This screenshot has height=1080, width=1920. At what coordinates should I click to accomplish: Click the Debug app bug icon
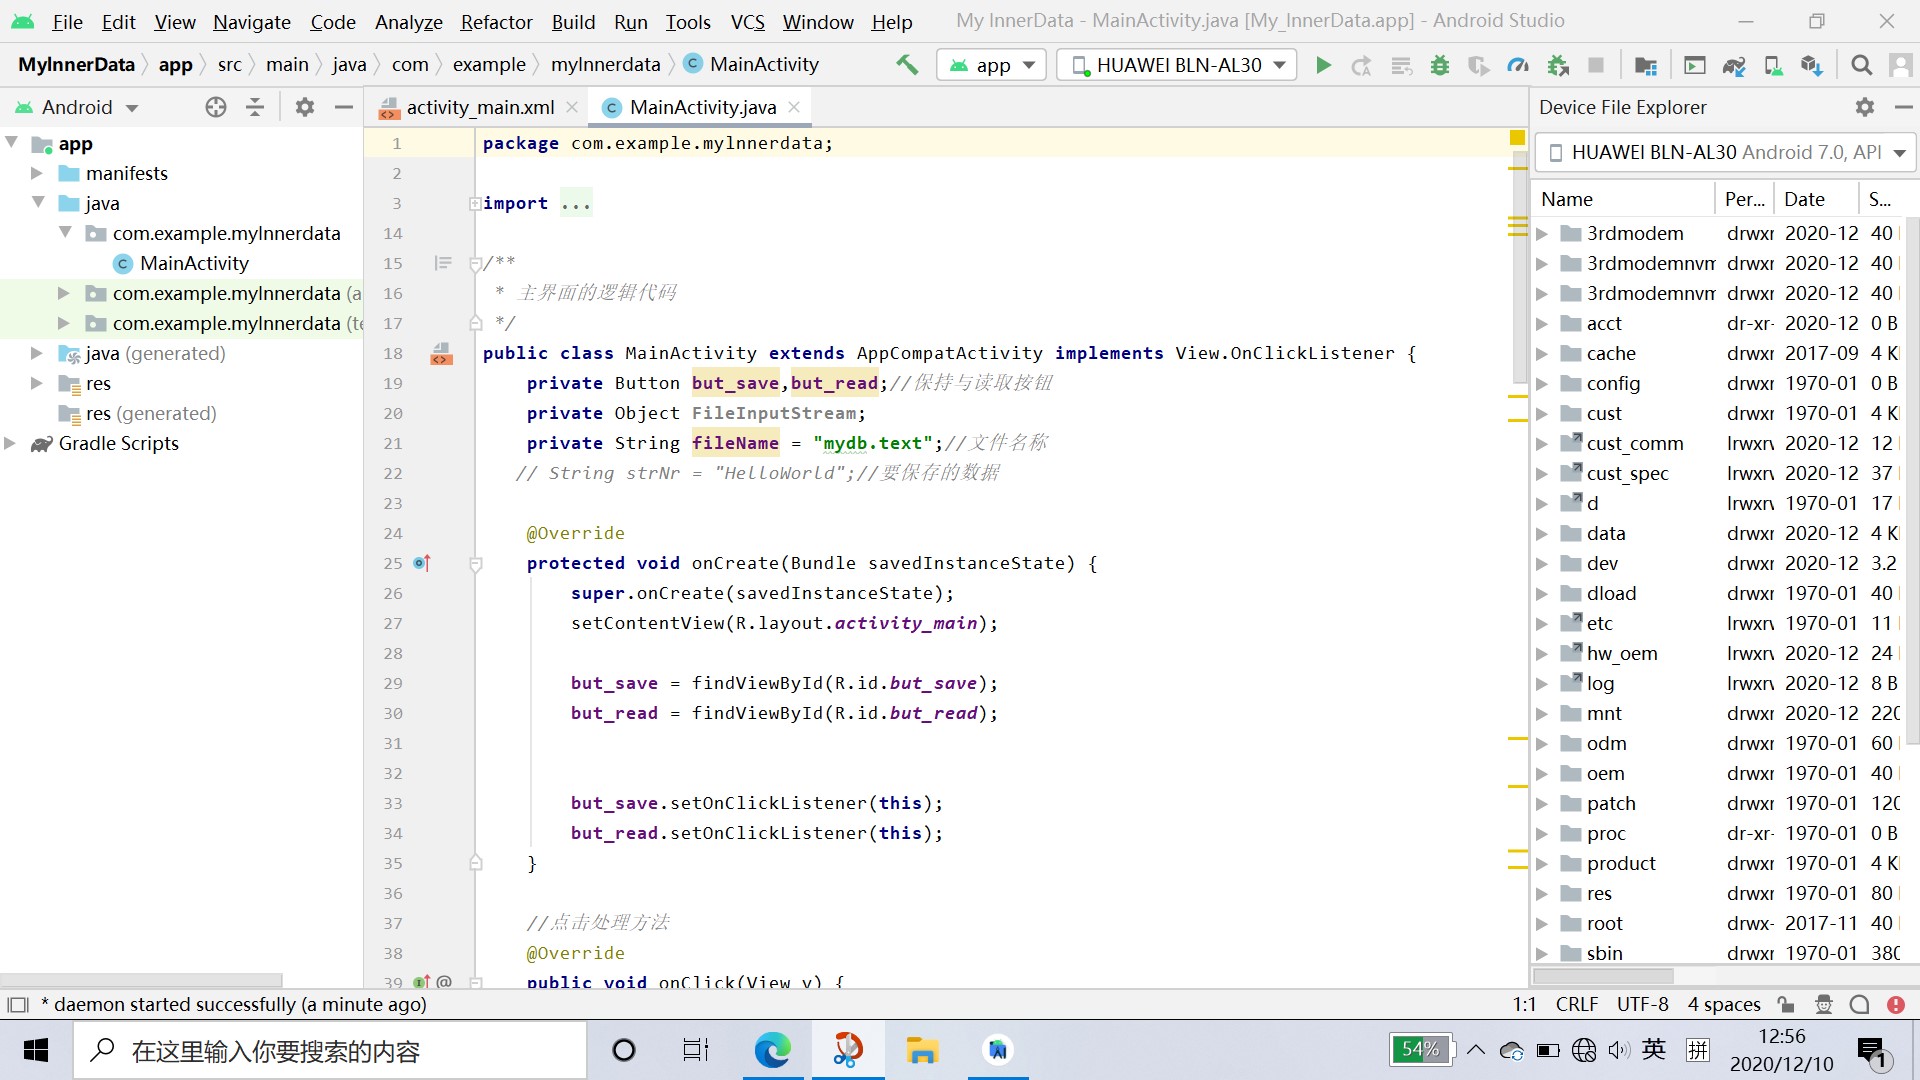coord(1440,65)
